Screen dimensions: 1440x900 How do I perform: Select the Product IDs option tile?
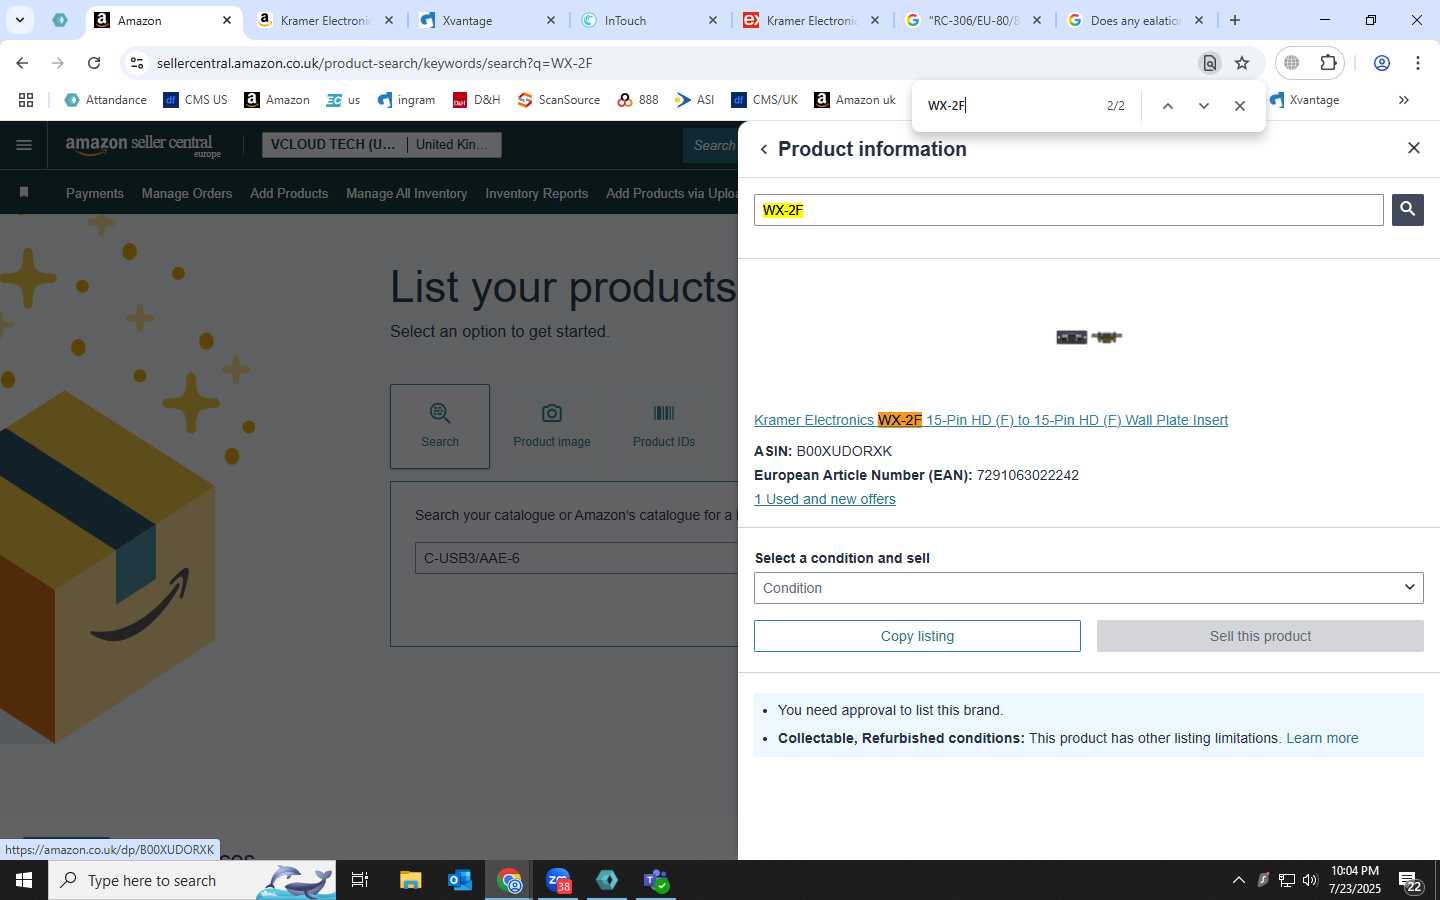(x=664, y=426)
